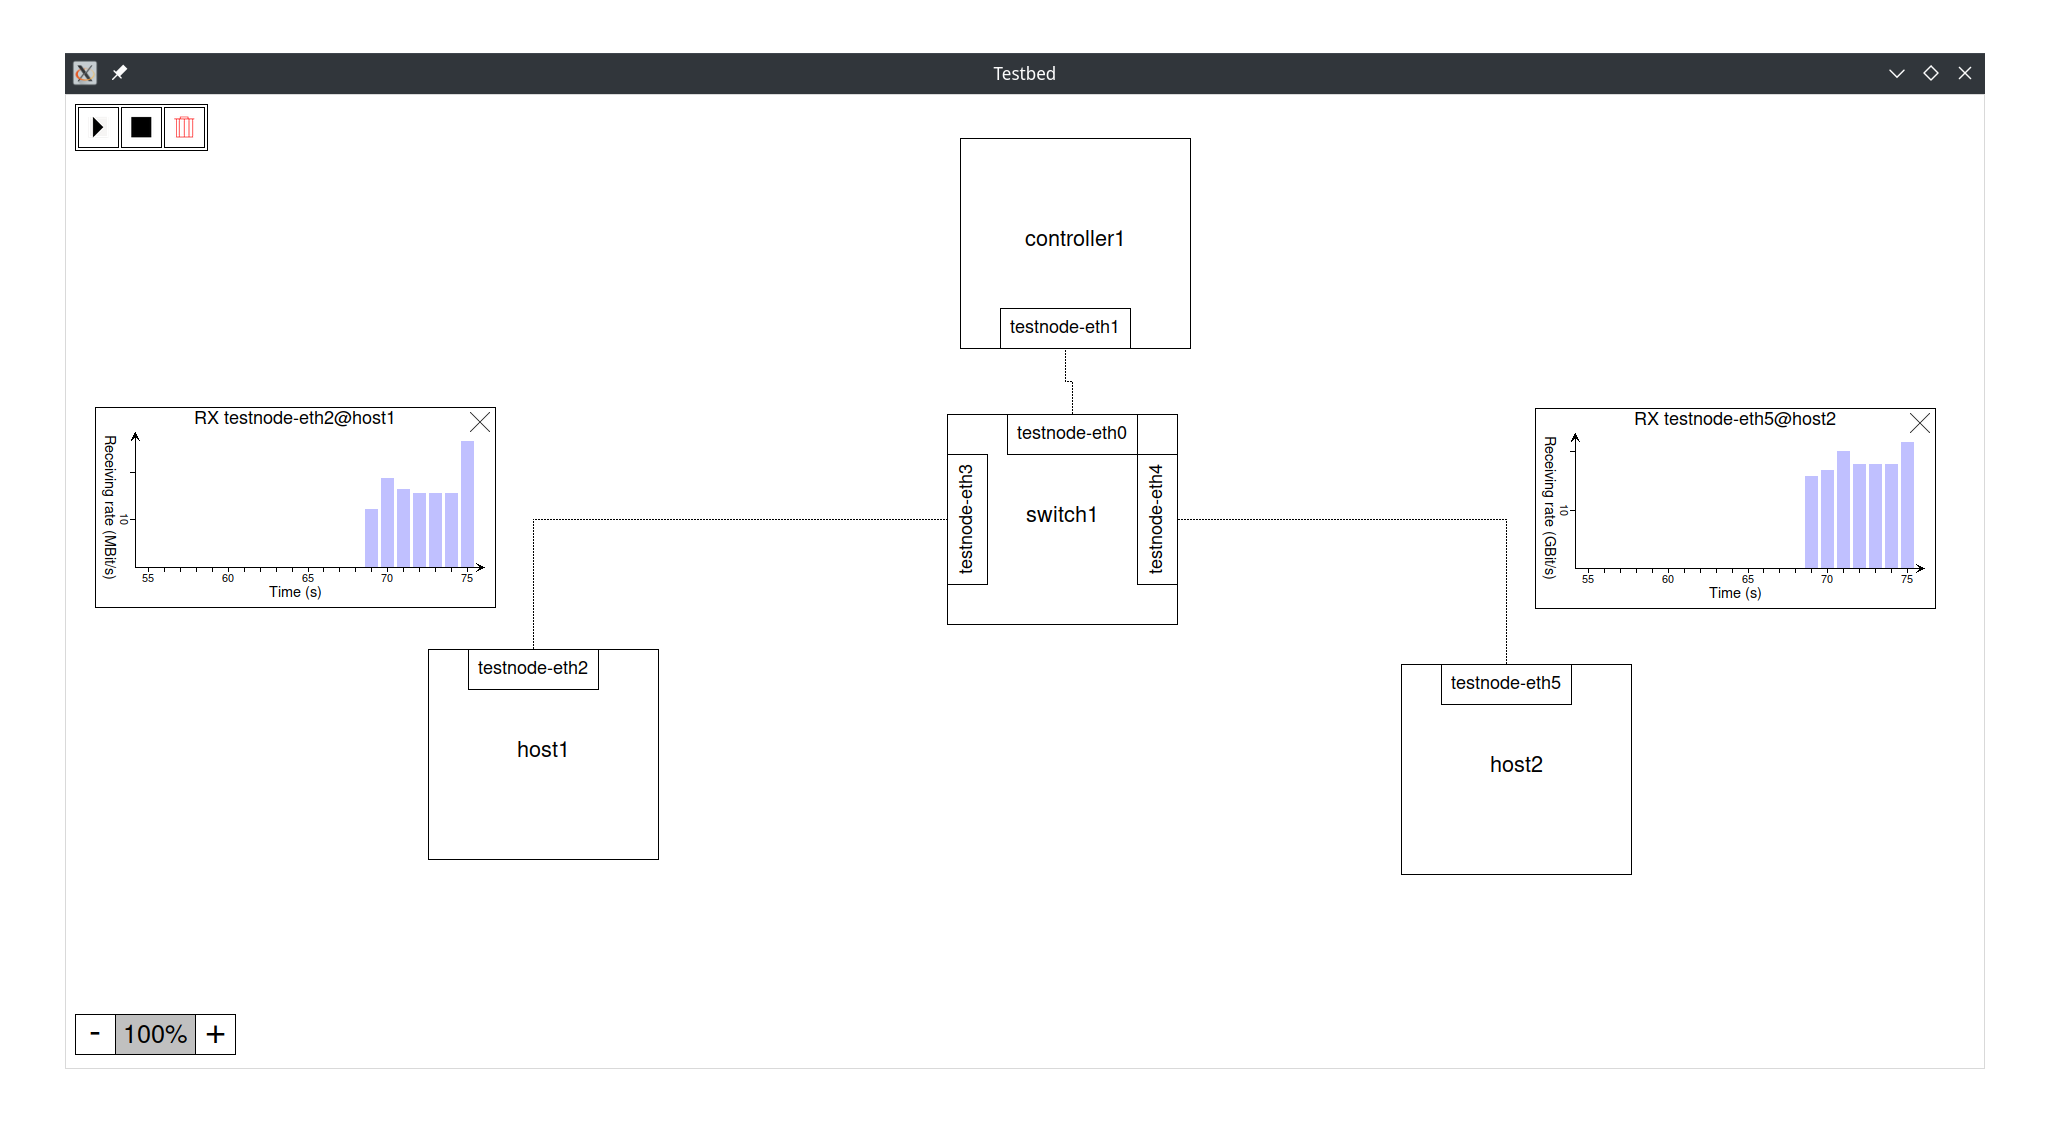This screenshot has height=1146, width=2050.
Task: Click the testnode-eth0 interface on switch1
Action: click(1071, 433)
